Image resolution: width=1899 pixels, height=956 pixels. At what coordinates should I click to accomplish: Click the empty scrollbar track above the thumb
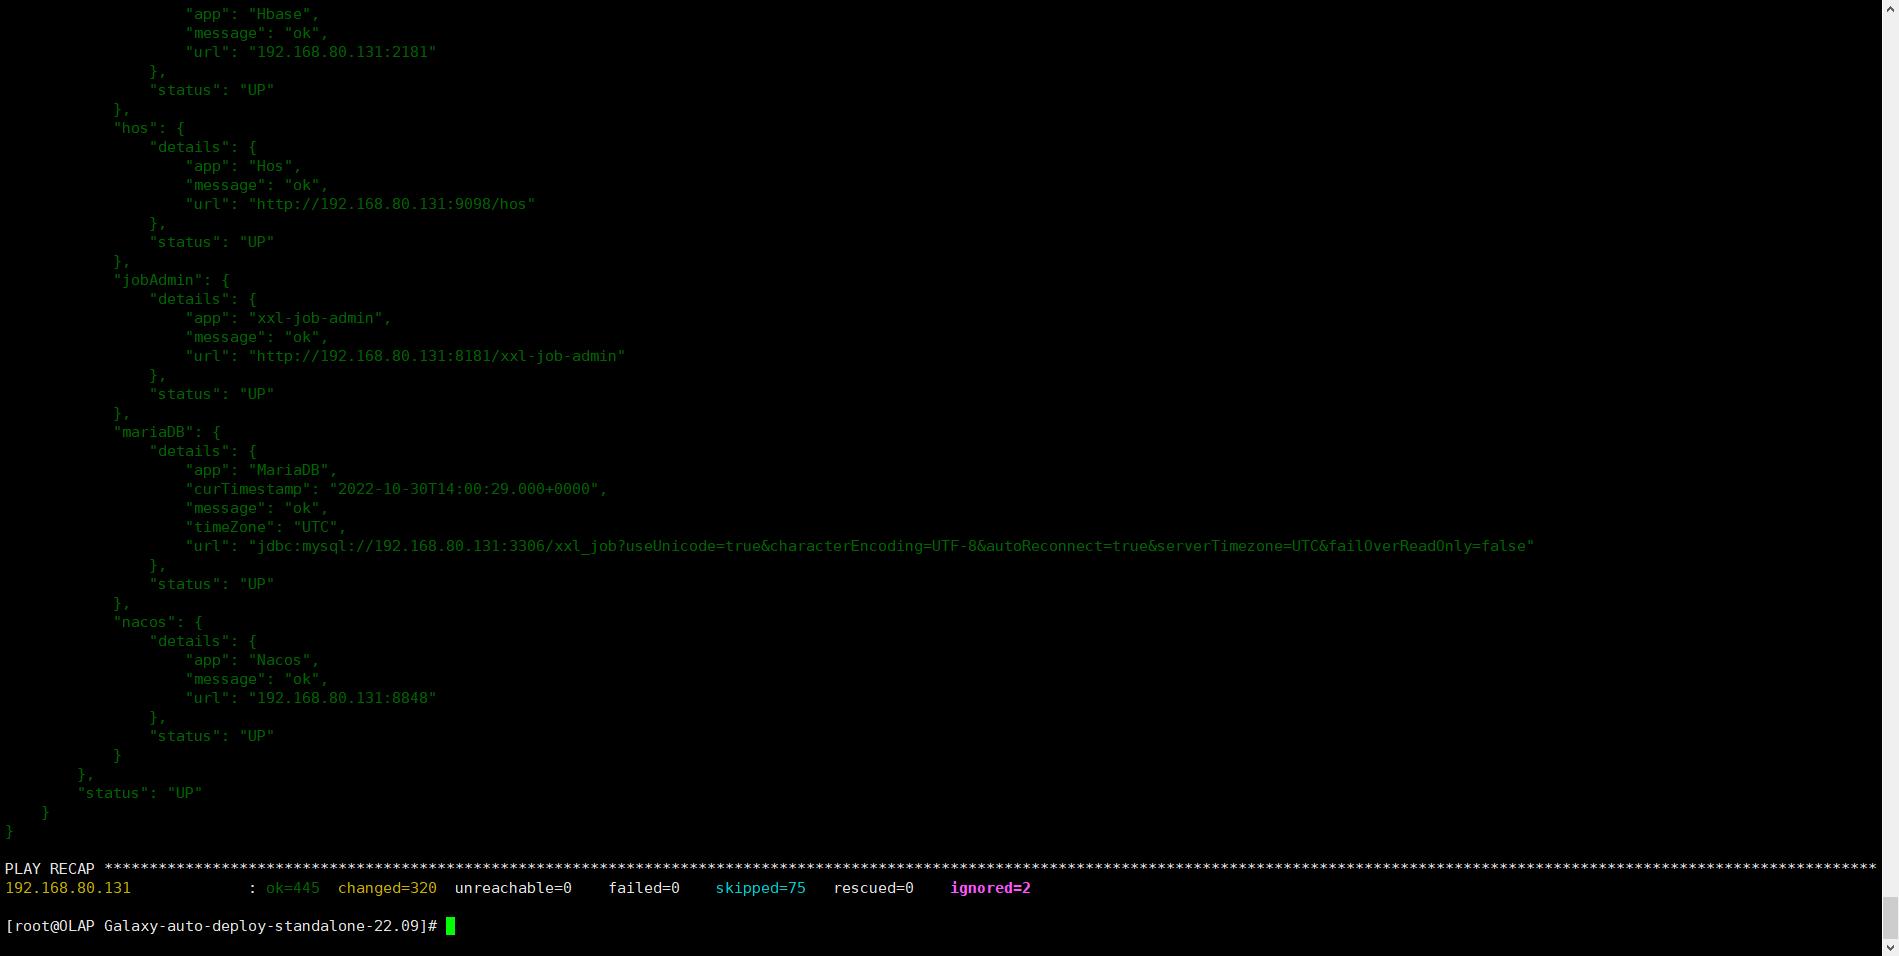coord(1890,450)
